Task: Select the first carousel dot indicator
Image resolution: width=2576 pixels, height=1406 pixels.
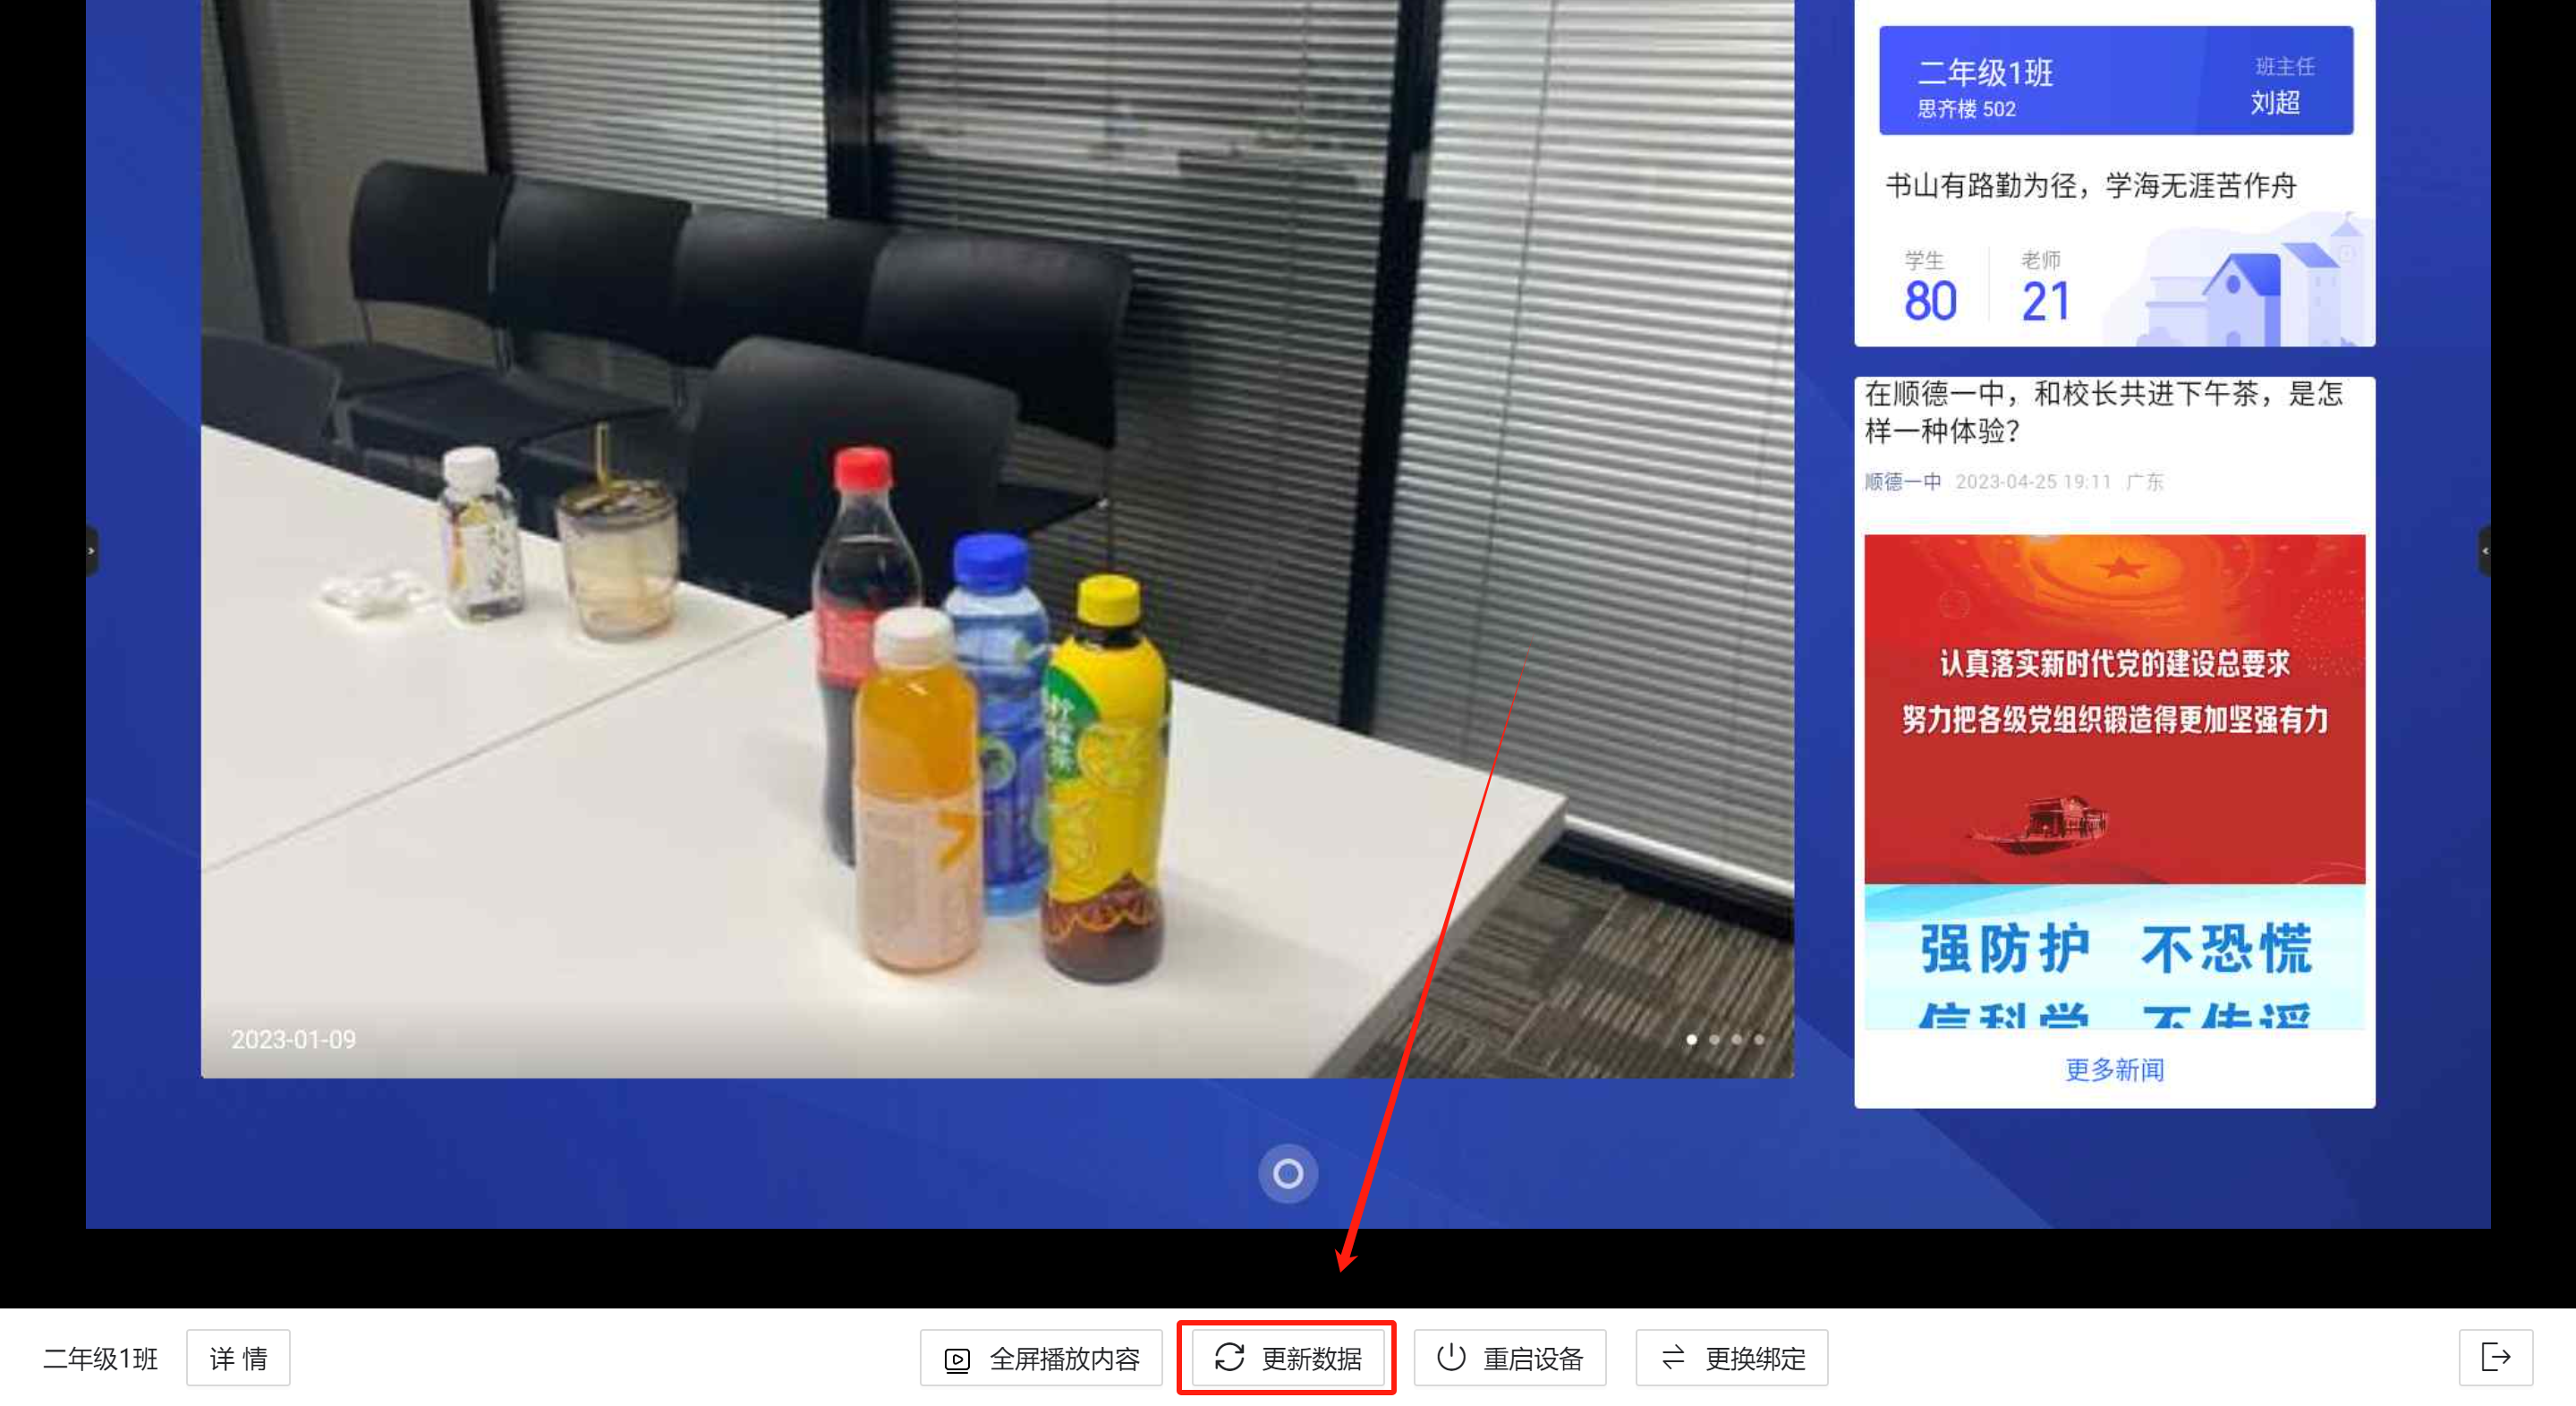Action: pos(1691,1040)
